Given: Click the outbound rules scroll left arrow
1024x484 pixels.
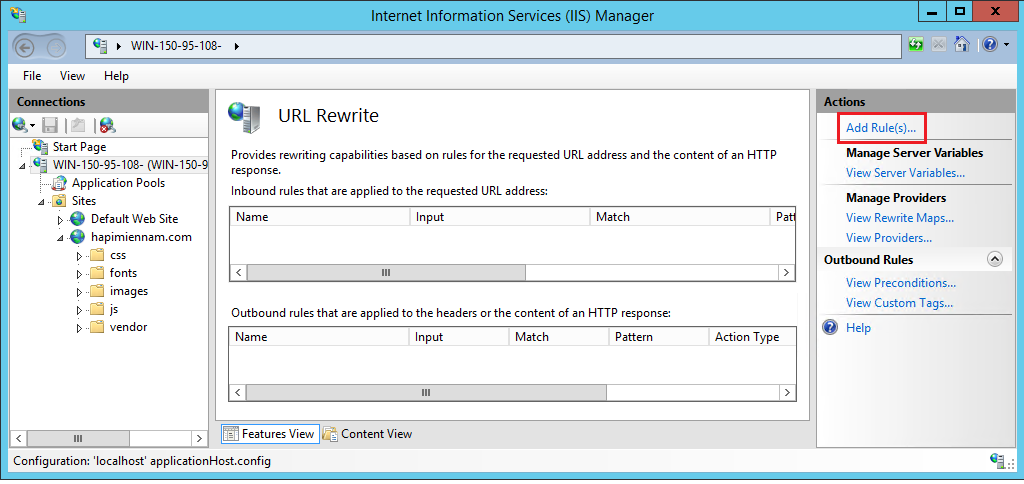Looking at the screenshot, I should pyautogui.click(x=238, y=393).
